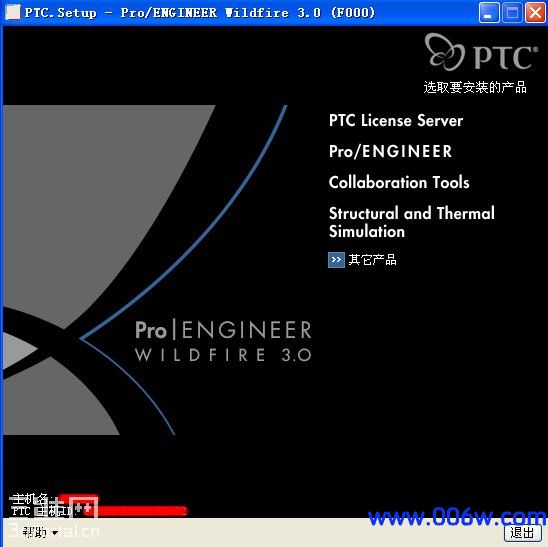This screenshot has width=548, height=547.
Task: Click the 退出 exit button
Action: tap(523, 533)
